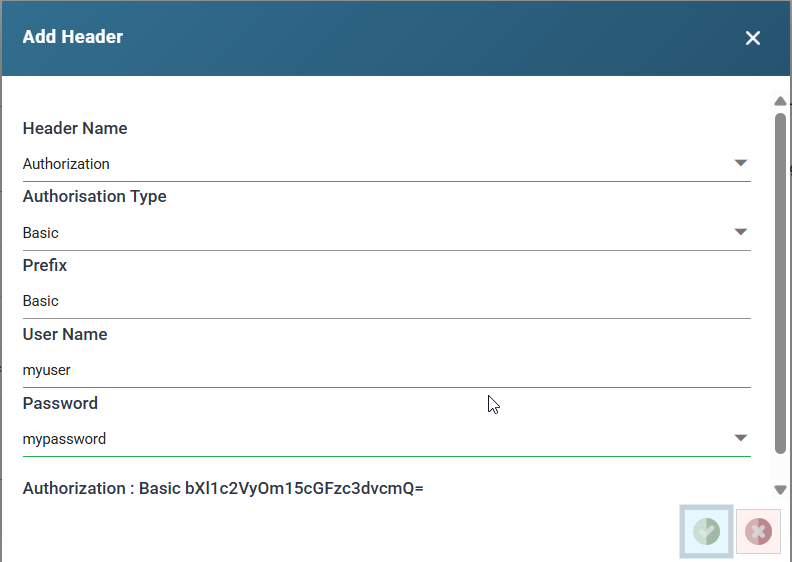
Task: Close the Add Header dialog
Action: coord(753,38)
